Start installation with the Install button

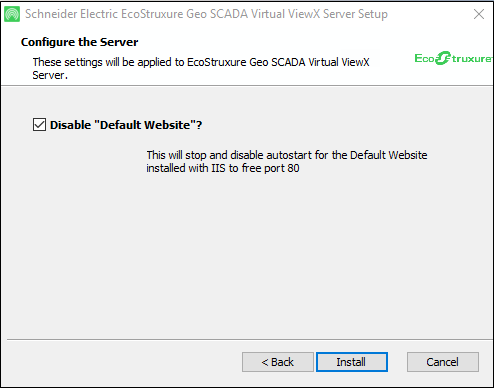click(352, 362)
